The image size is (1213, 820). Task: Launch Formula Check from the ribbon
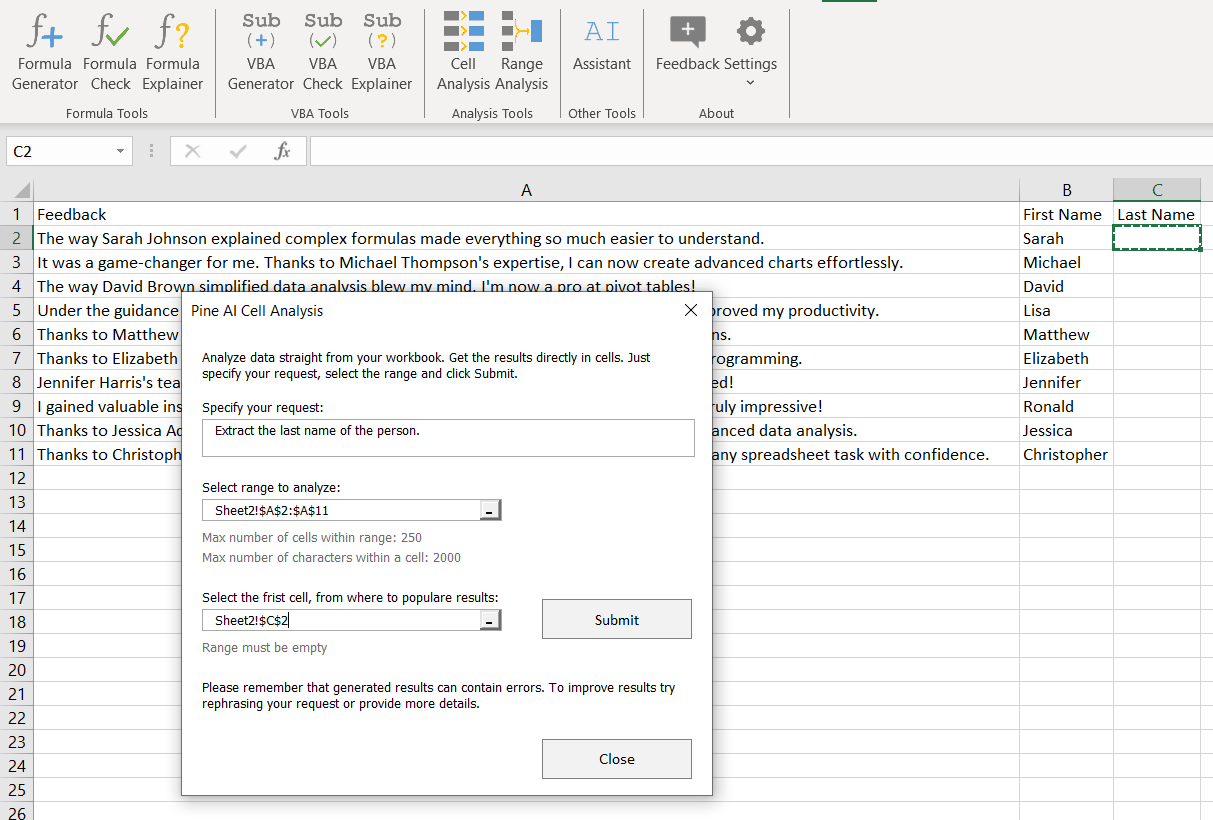pyautogui.click(x=110, y=50)
